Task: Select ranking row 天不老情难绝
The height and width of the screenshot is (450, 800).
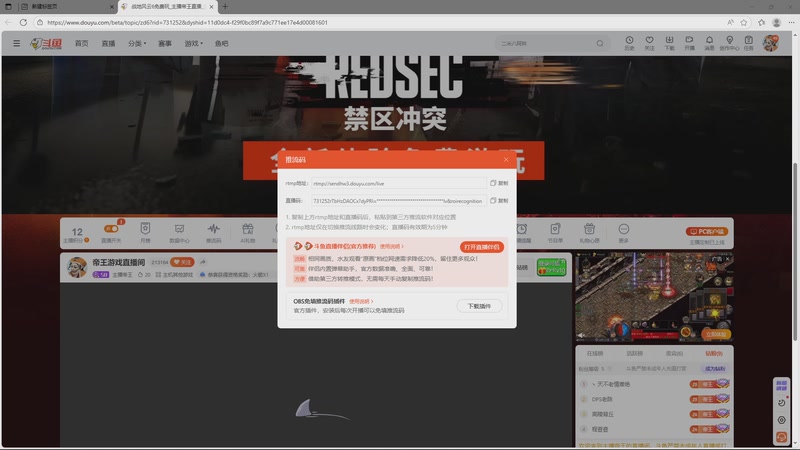Action: (x=654, y=384)
